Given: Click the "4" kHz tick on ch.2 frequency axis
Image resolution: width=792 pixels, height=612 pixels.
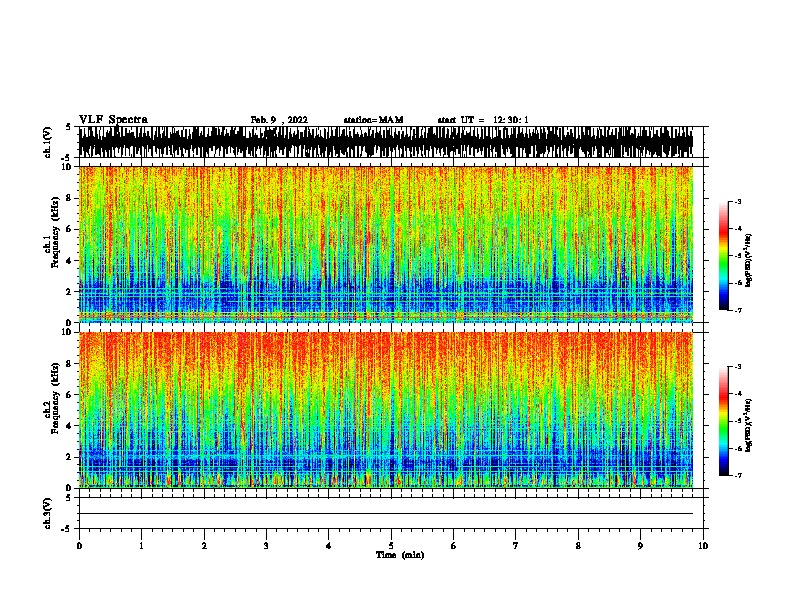Looking at the screenshot, I should (71, 426).
